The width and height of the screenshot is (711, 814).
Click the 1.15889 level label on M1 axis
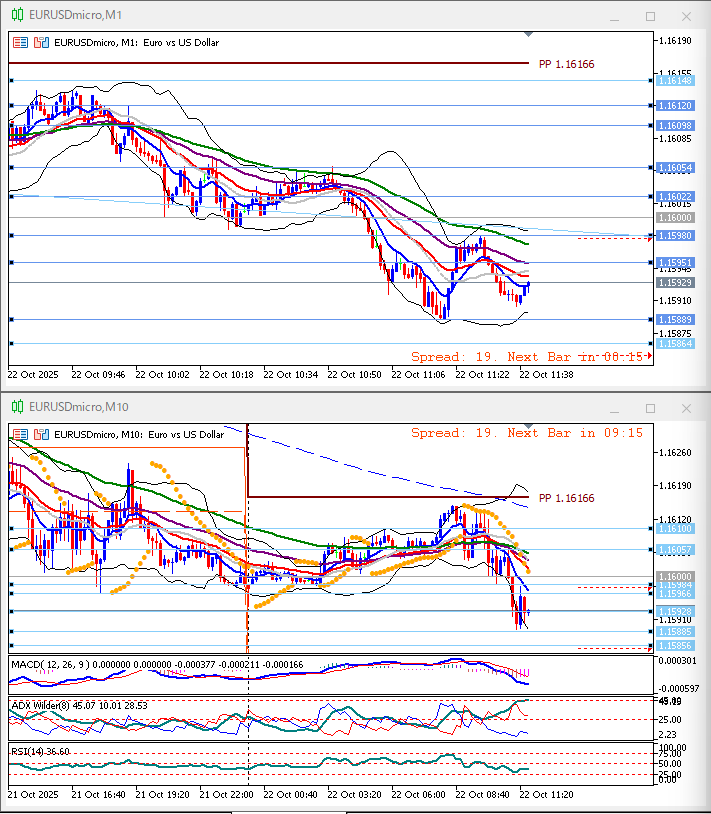tap(675, 320)
